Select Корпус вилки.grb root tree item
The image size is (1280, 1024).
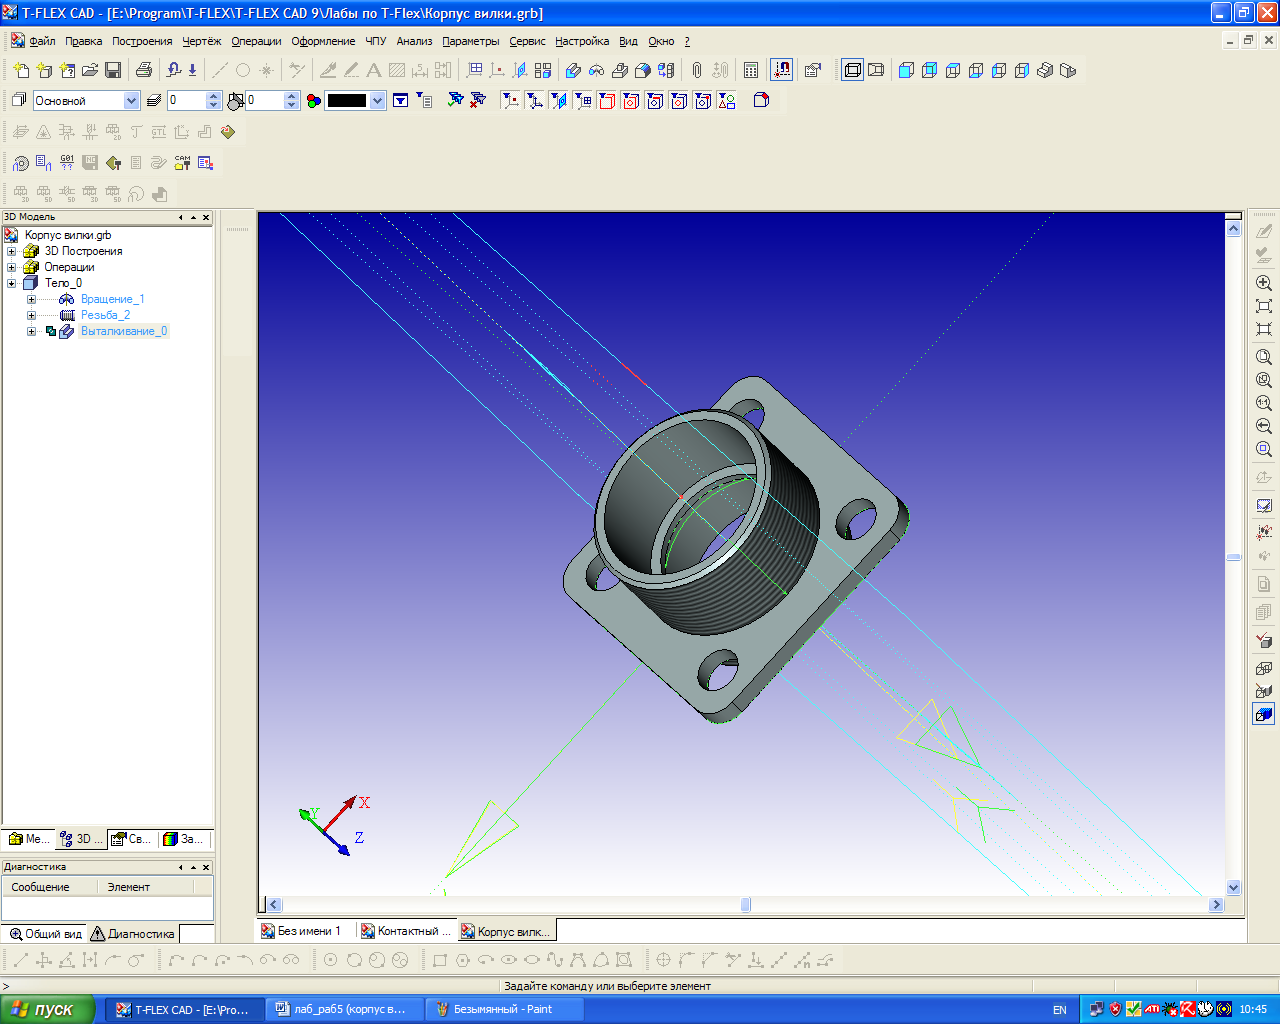68,235
